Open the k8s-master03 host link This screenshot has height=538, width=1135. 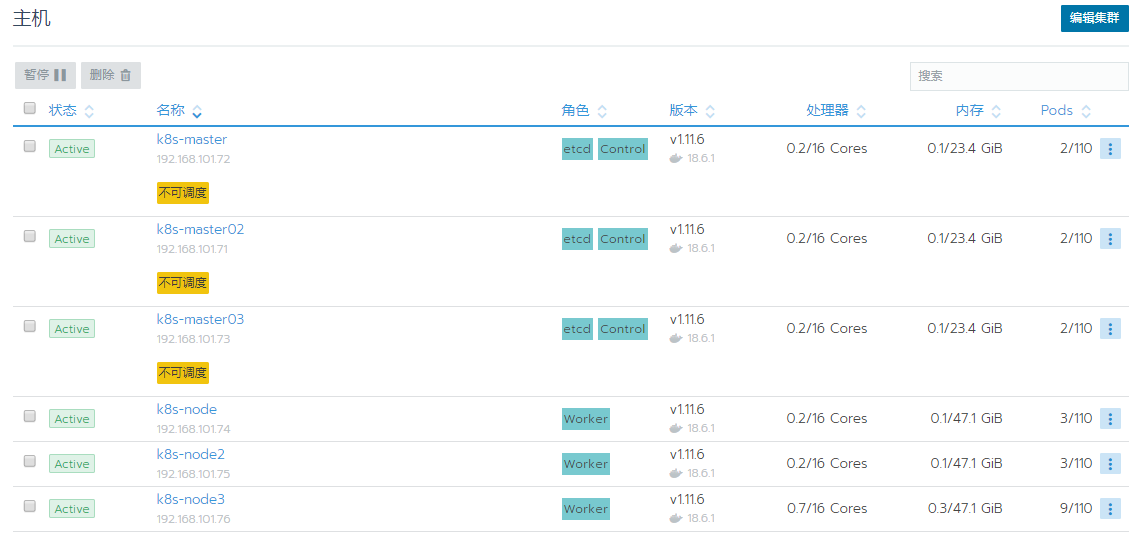click(x=201, y=319)
